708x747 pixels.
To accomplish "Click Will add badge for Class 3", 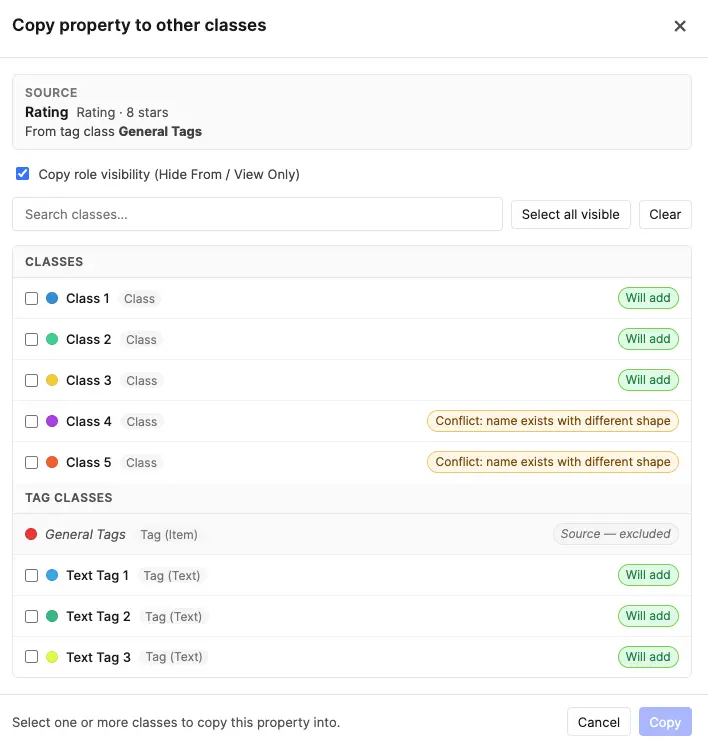I will [x=648, y=380].
